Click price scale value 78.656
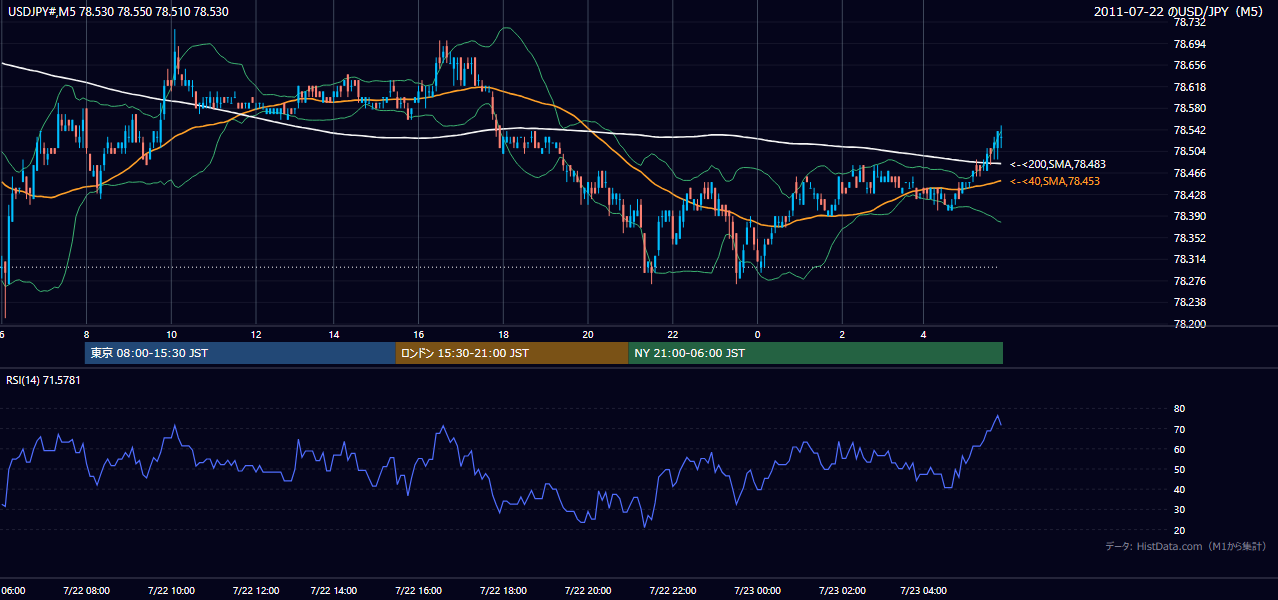 1189,66
